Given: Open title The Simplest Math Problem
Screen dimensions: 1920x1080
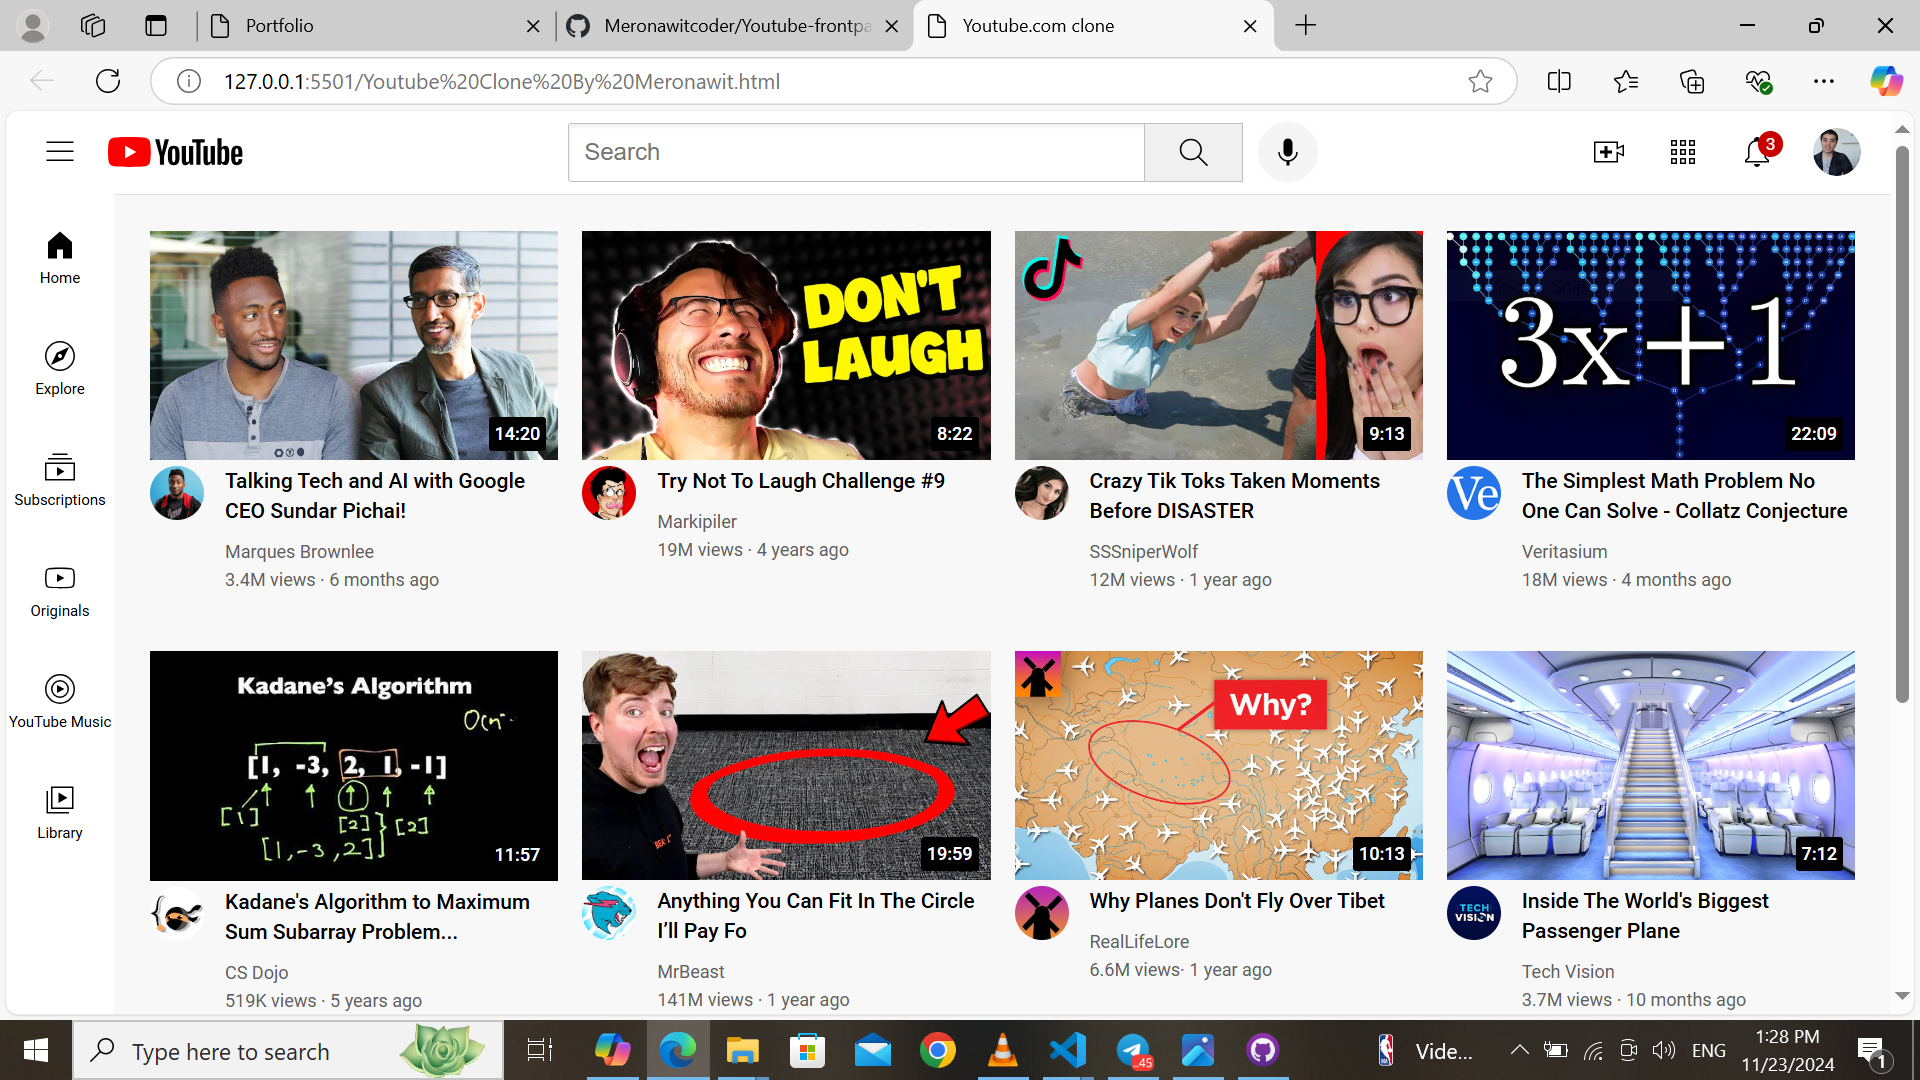Looking at the screenshot, I should [x=1685, y=496].
